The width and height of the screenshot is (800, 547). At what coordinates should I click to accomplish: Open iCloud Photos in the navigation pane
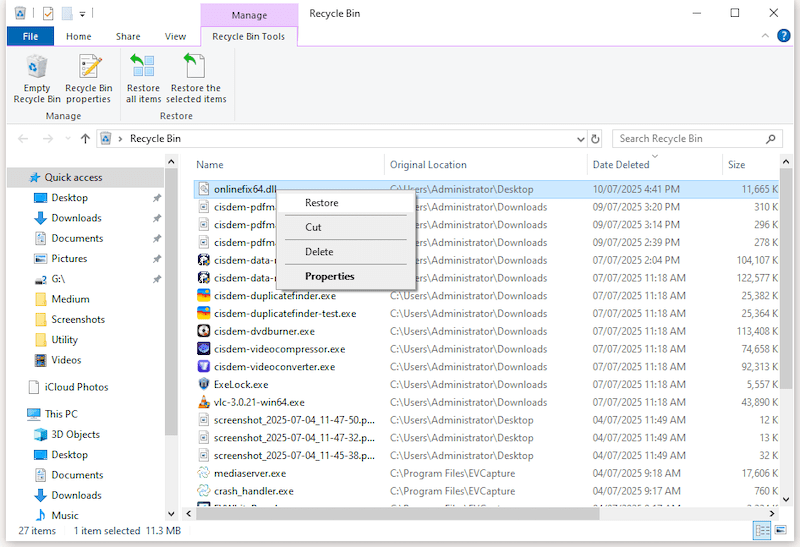[x=76, y=387]
